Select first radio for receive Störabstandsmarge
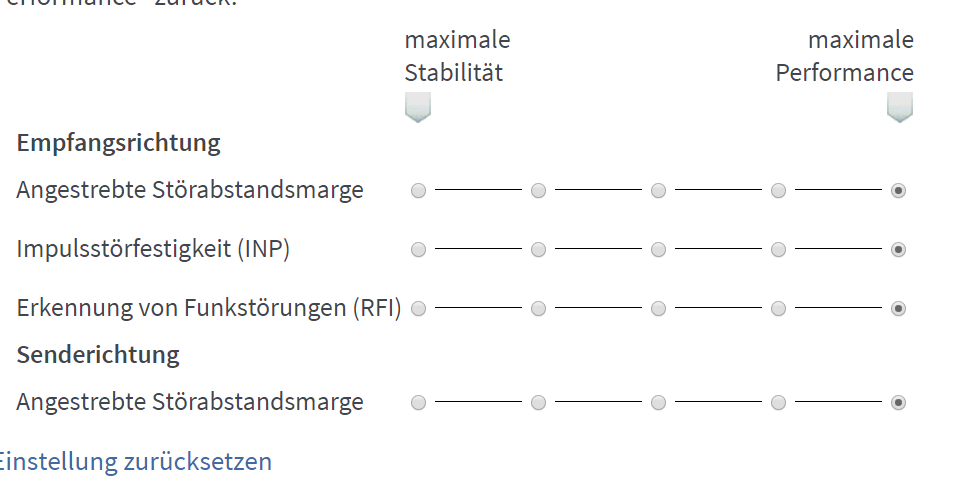 418,190
